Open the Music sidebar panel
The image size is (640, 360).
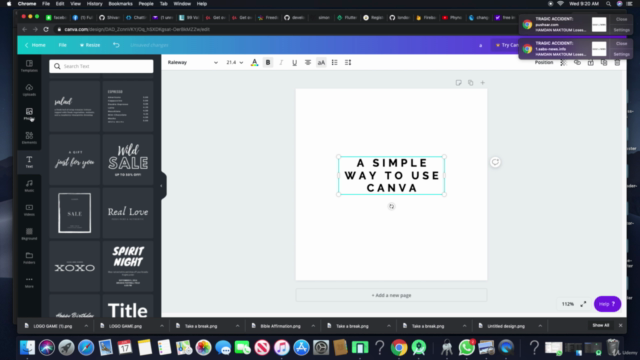[x=29, y=186]
